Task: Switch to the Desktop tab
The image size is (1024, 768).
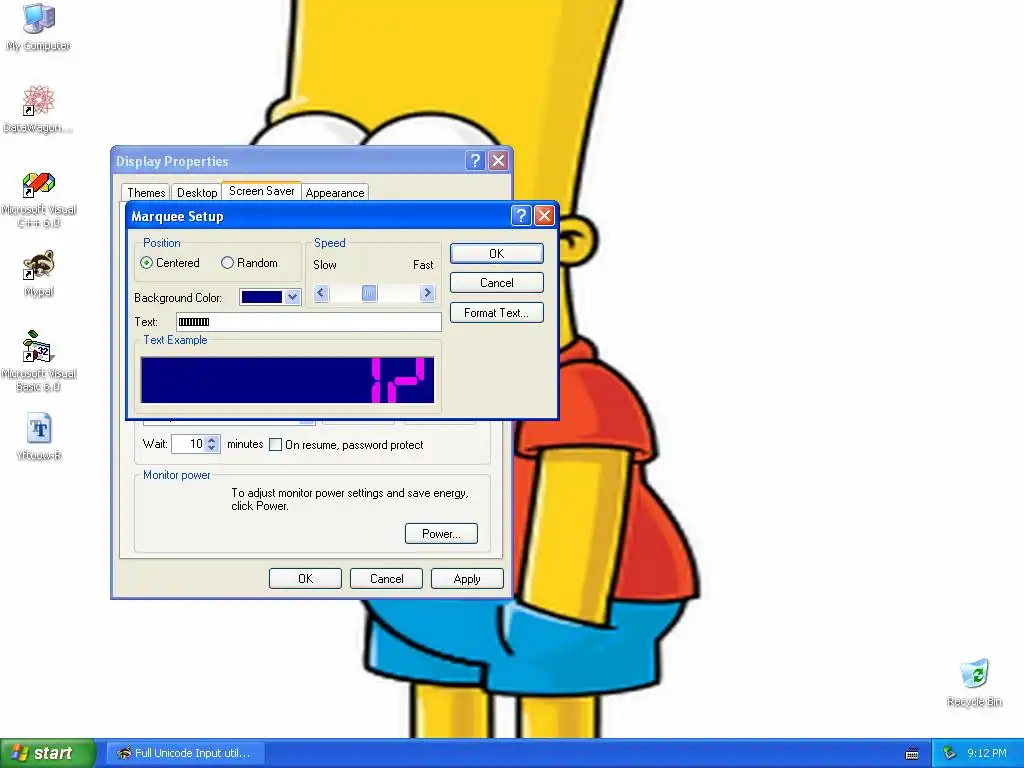Action: point(197,193)
